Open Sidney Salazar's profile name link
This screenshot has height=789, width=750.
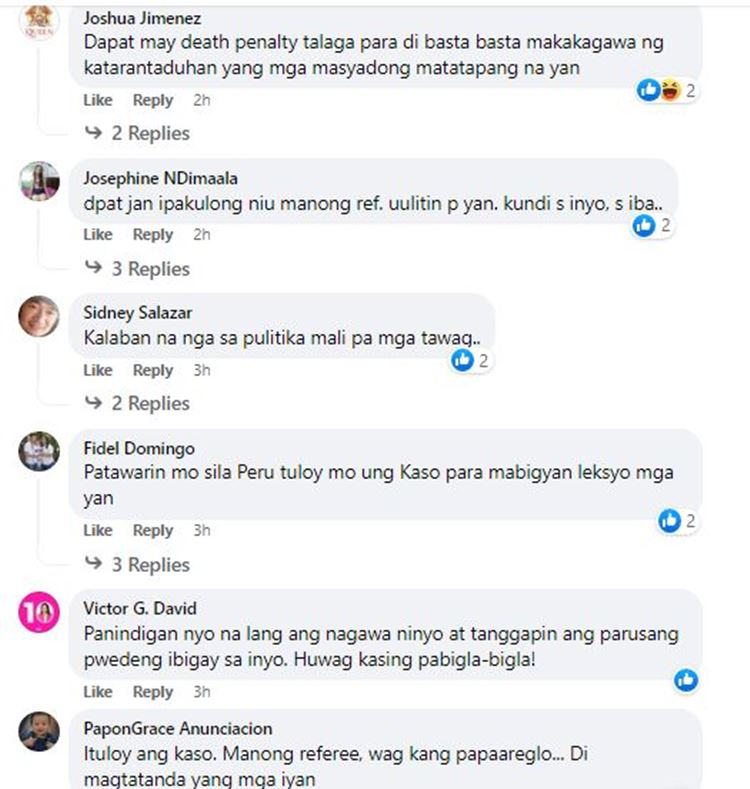(x=137, y=312)
